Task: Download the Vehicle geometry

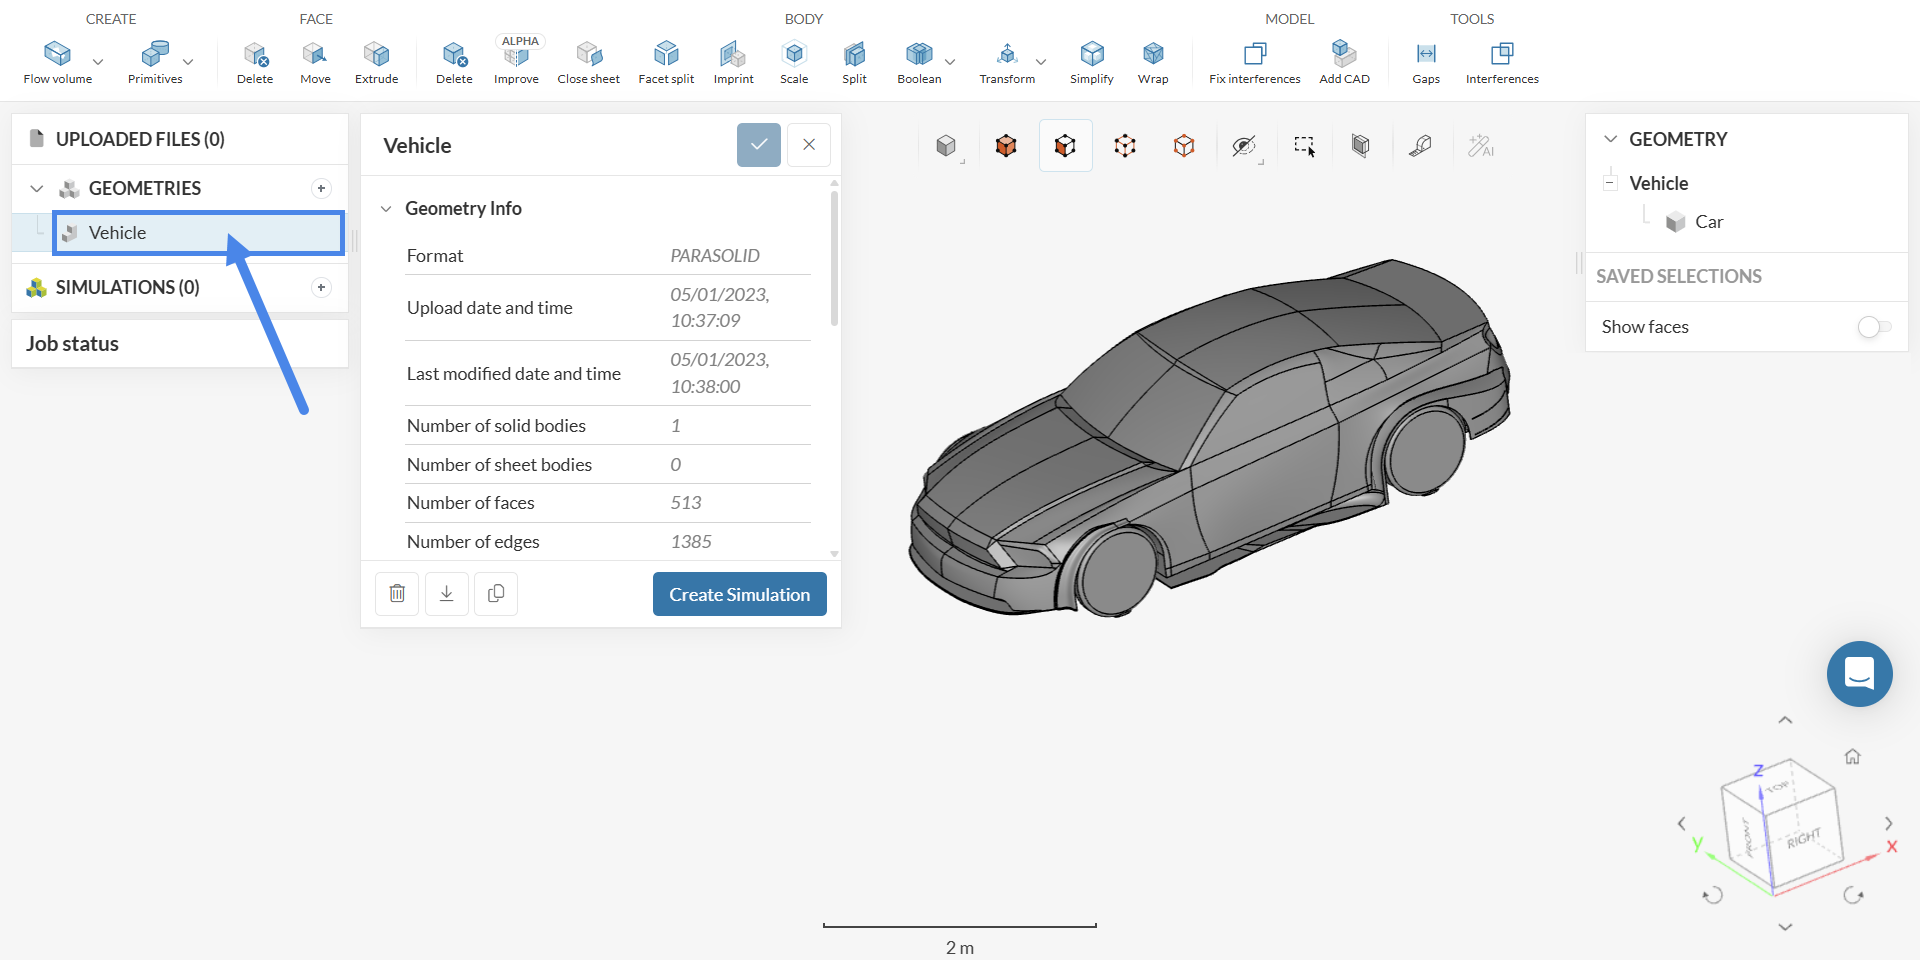Action: click(447, 594)
